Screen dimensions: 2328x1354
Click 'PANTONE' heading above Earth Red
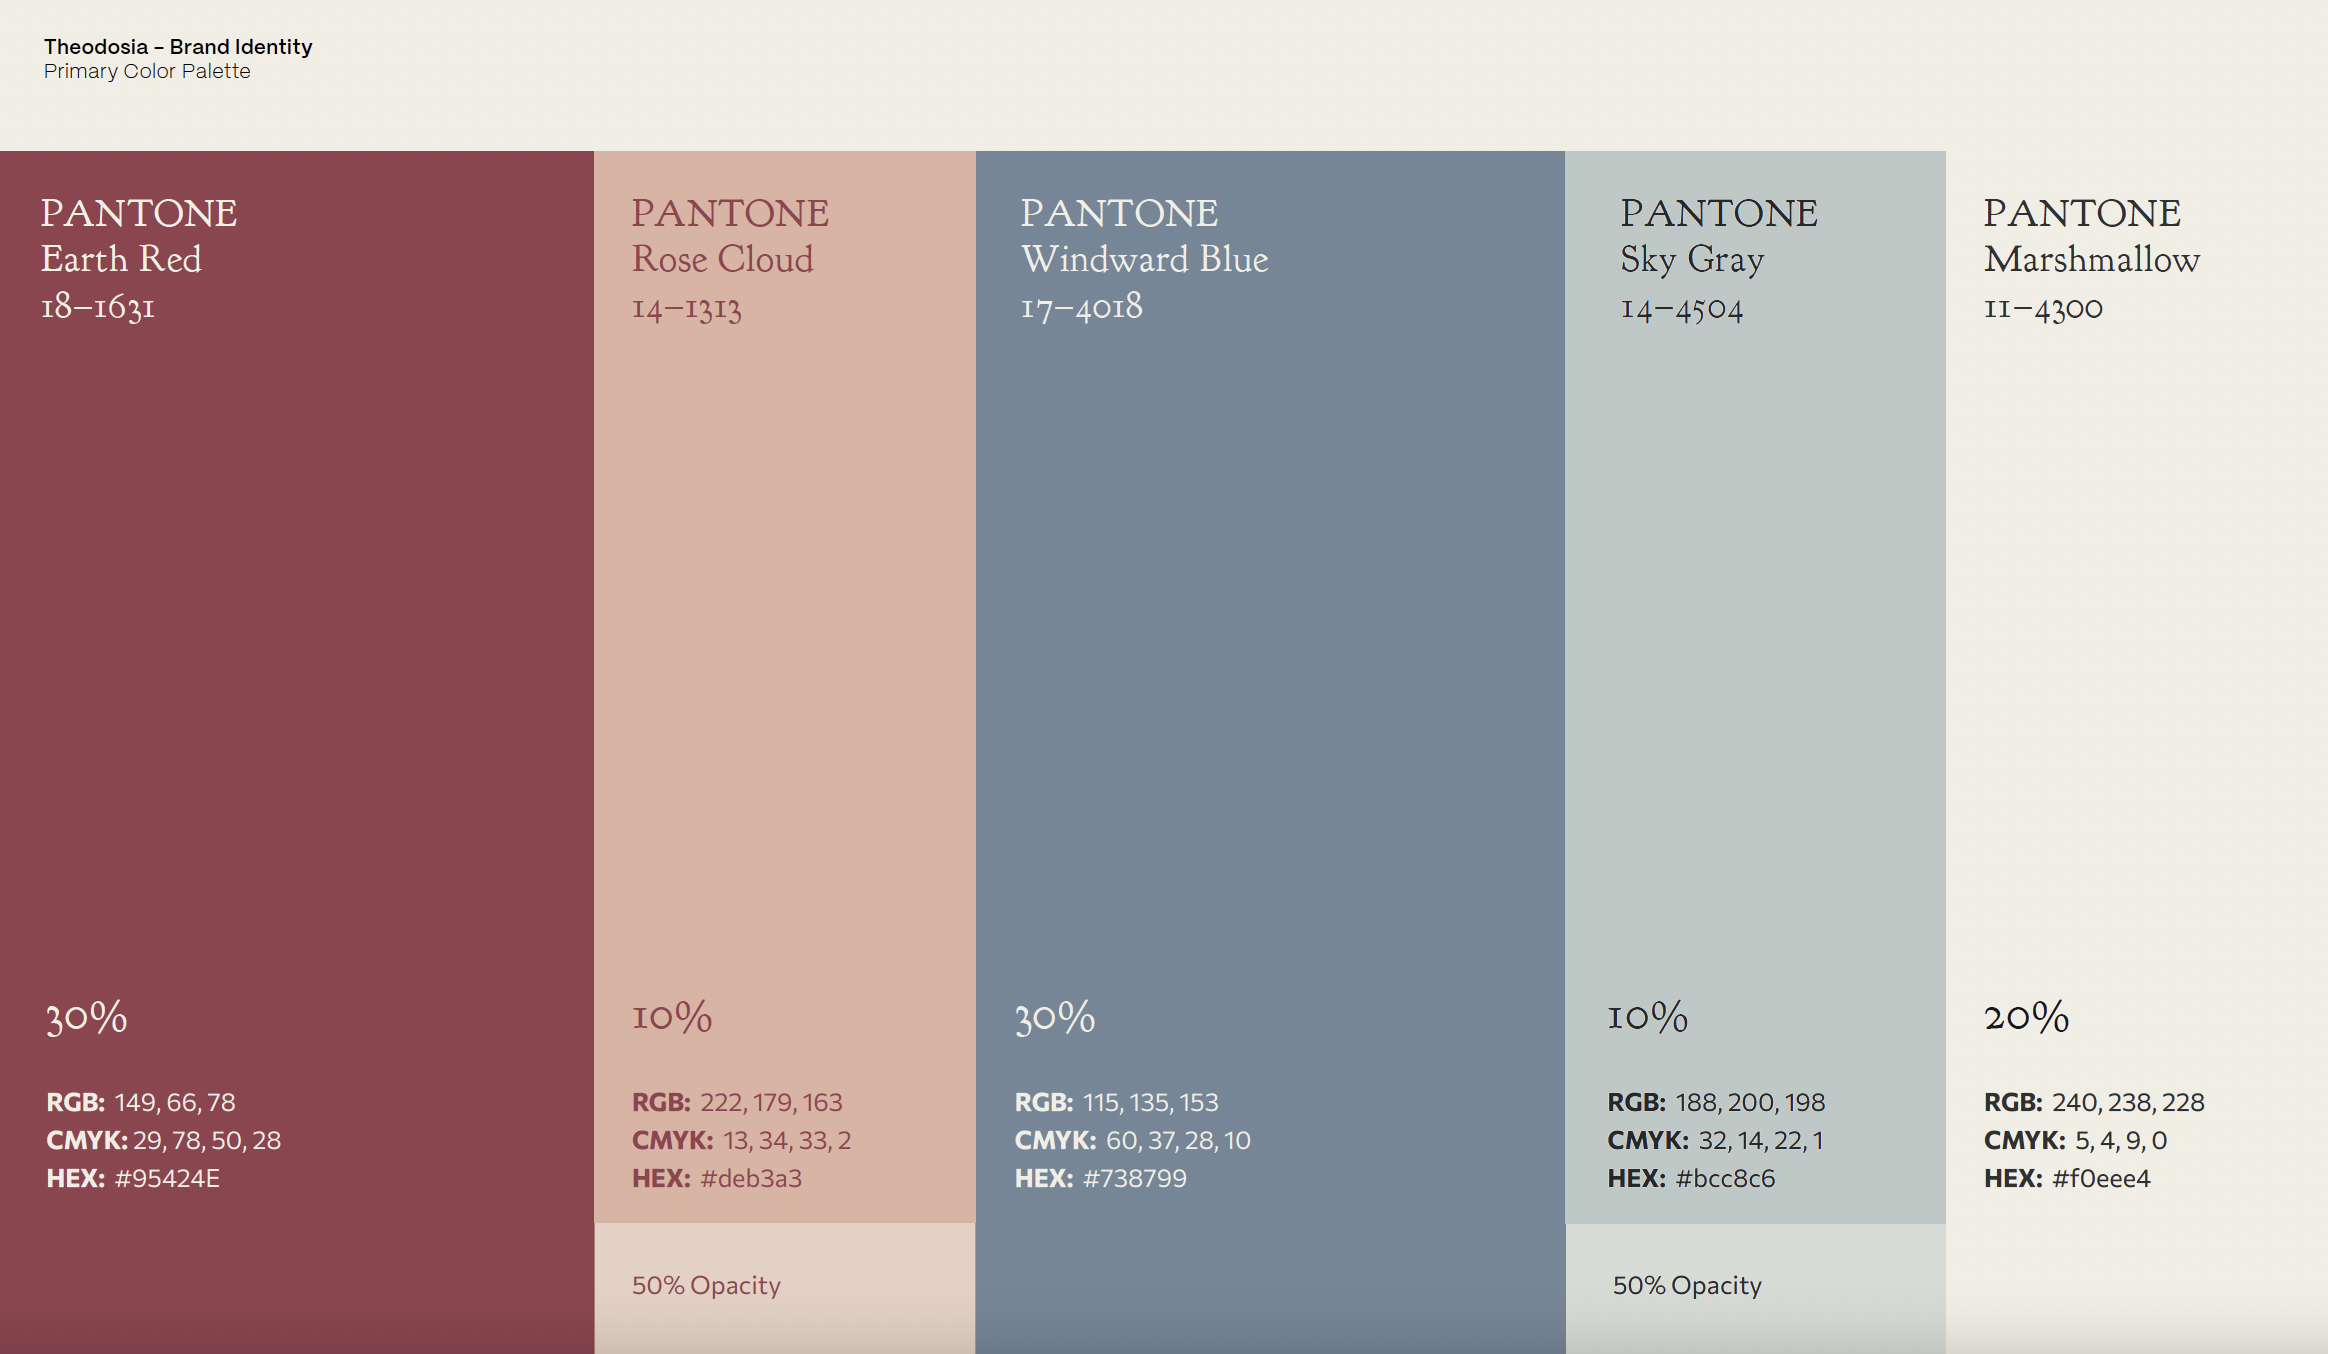[x=139, y=213]
